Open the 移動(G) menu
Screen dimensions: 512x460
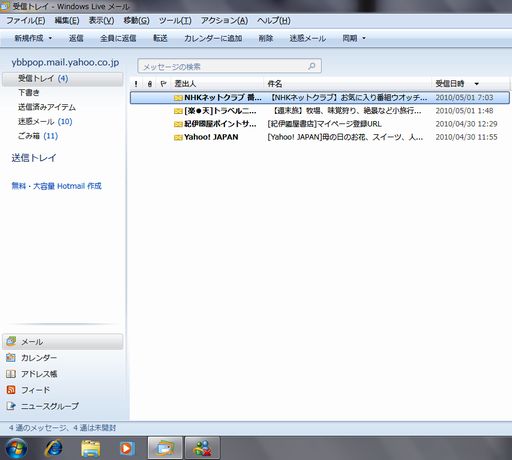pyautogui.click(x=136, y=21)
